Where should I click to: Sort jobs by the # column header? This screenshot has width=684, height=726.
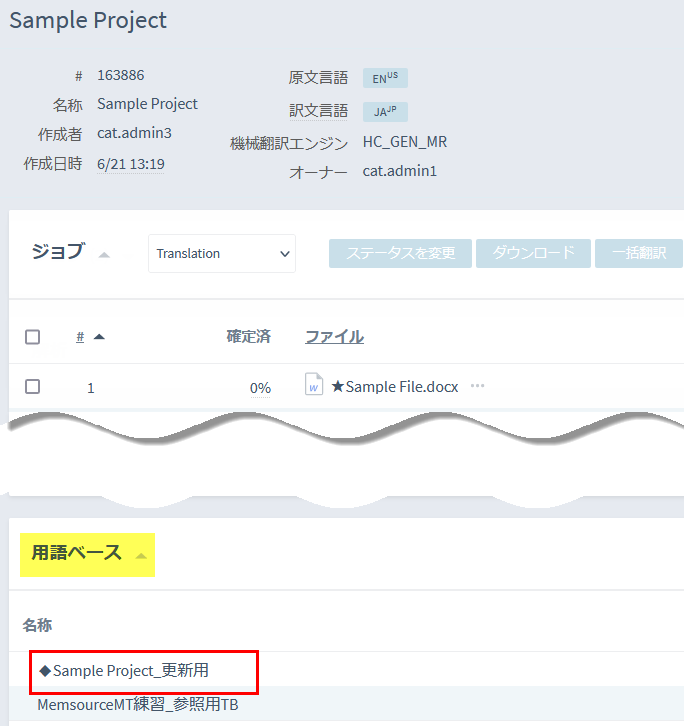(80, 337)
